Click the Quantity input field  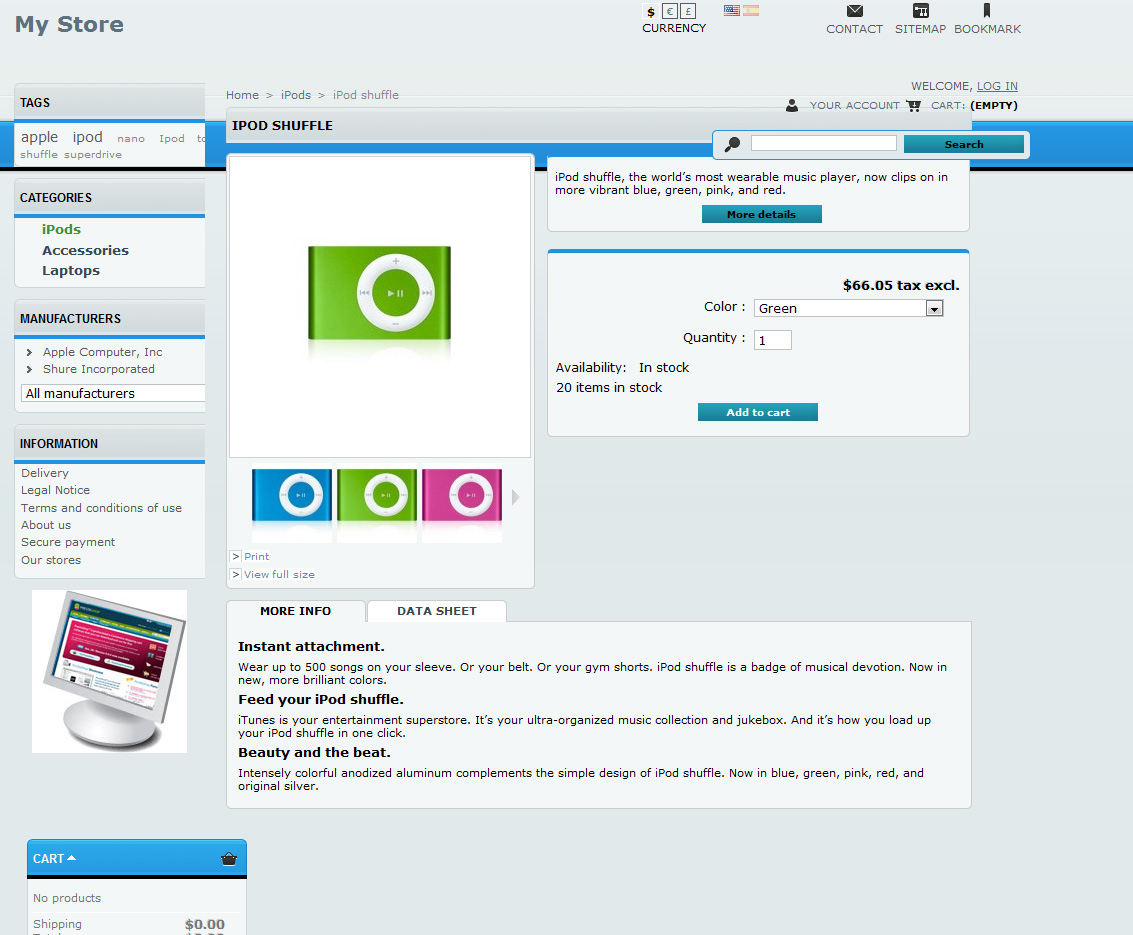[772, 340]
